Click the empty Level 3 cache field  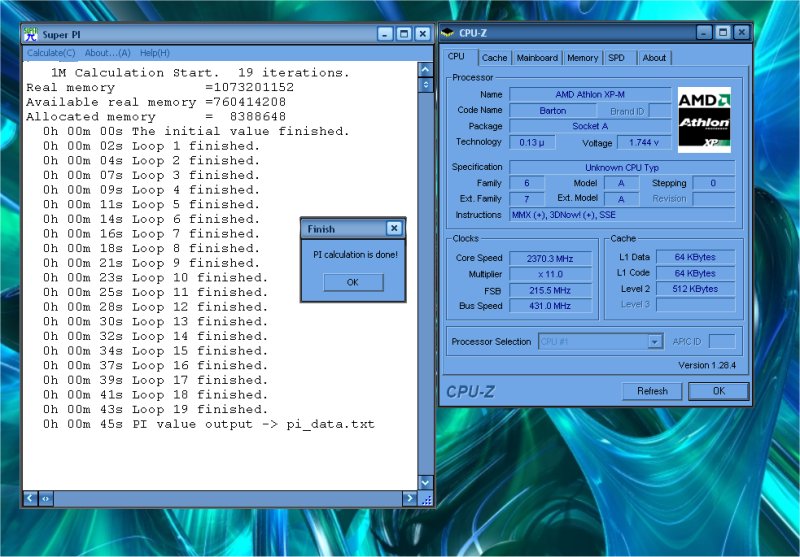[x=695, y=305]
